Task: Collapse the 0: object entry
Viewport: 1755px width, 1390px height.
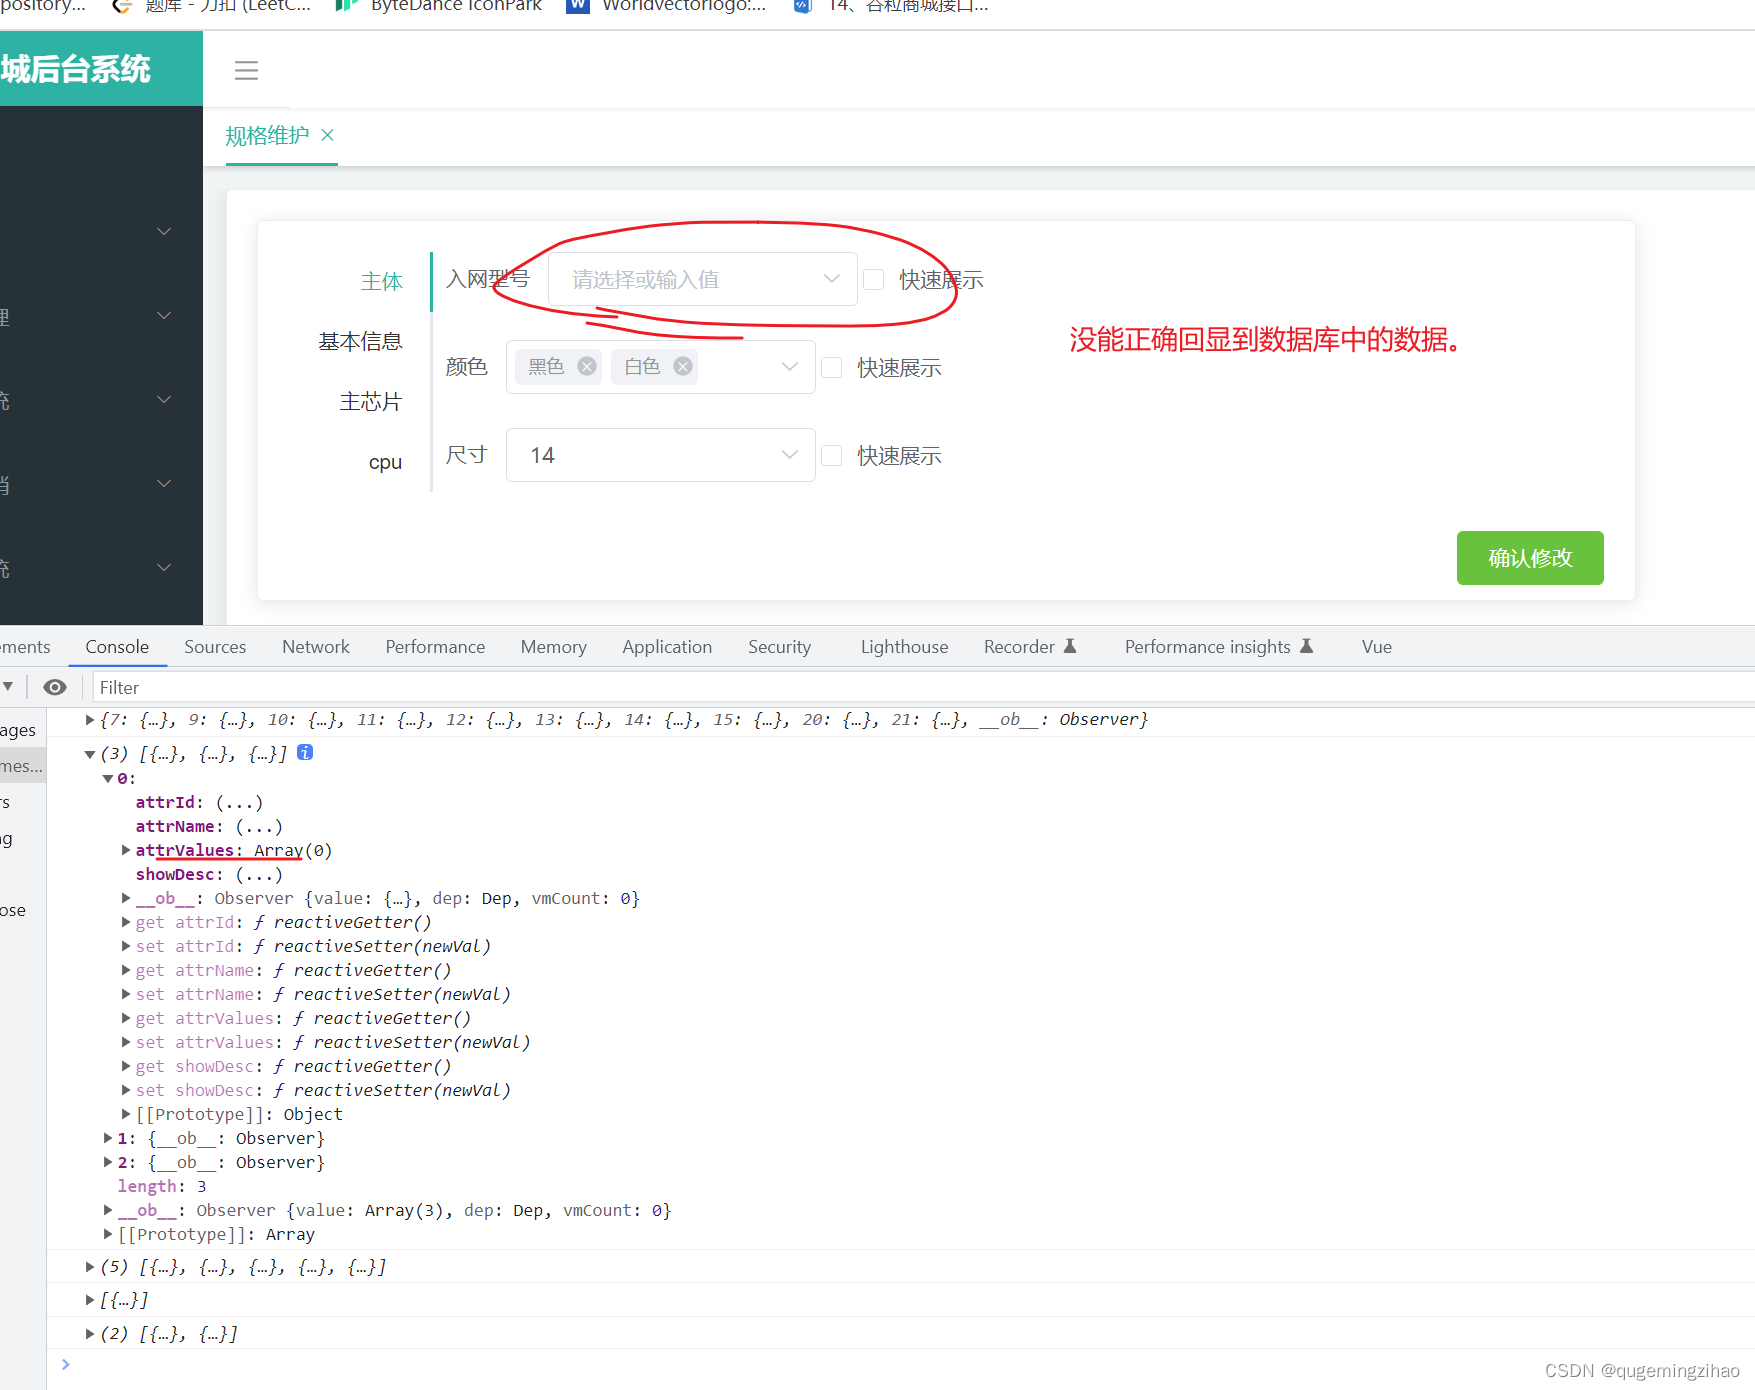Action: pos(108,778)
